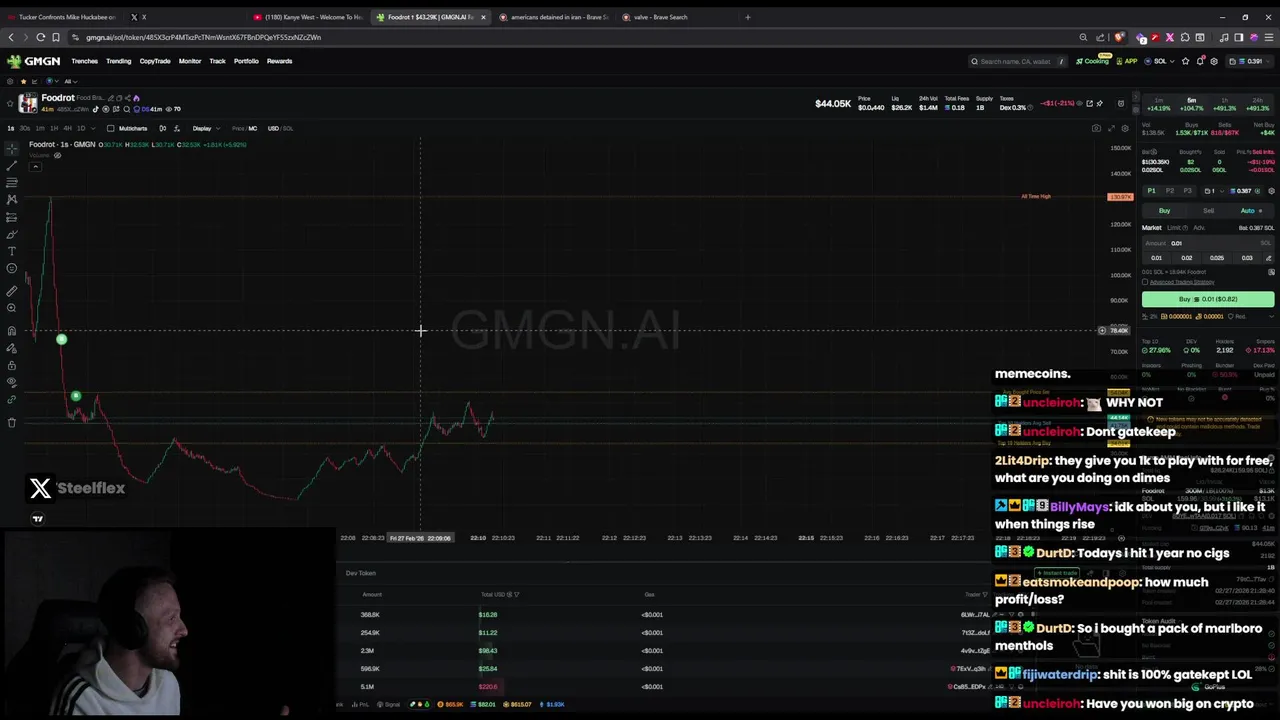Select the text annotation tool
The image size is (1280, 720).
click(12, 251)
